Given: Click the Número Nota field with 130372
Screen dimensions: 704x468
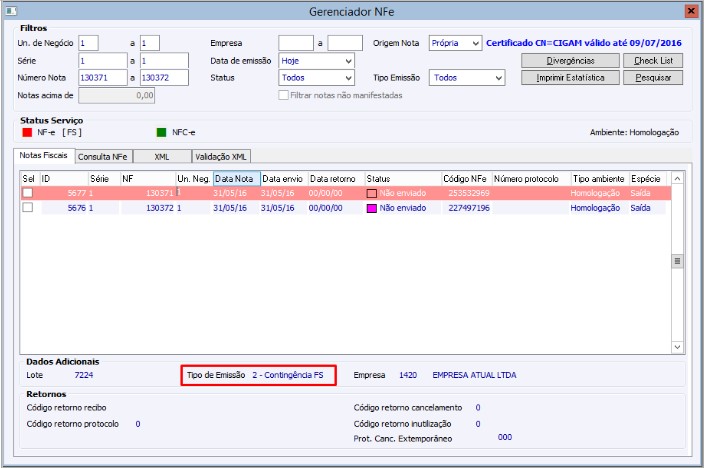Looking at the screenshot, I should 164,78.
